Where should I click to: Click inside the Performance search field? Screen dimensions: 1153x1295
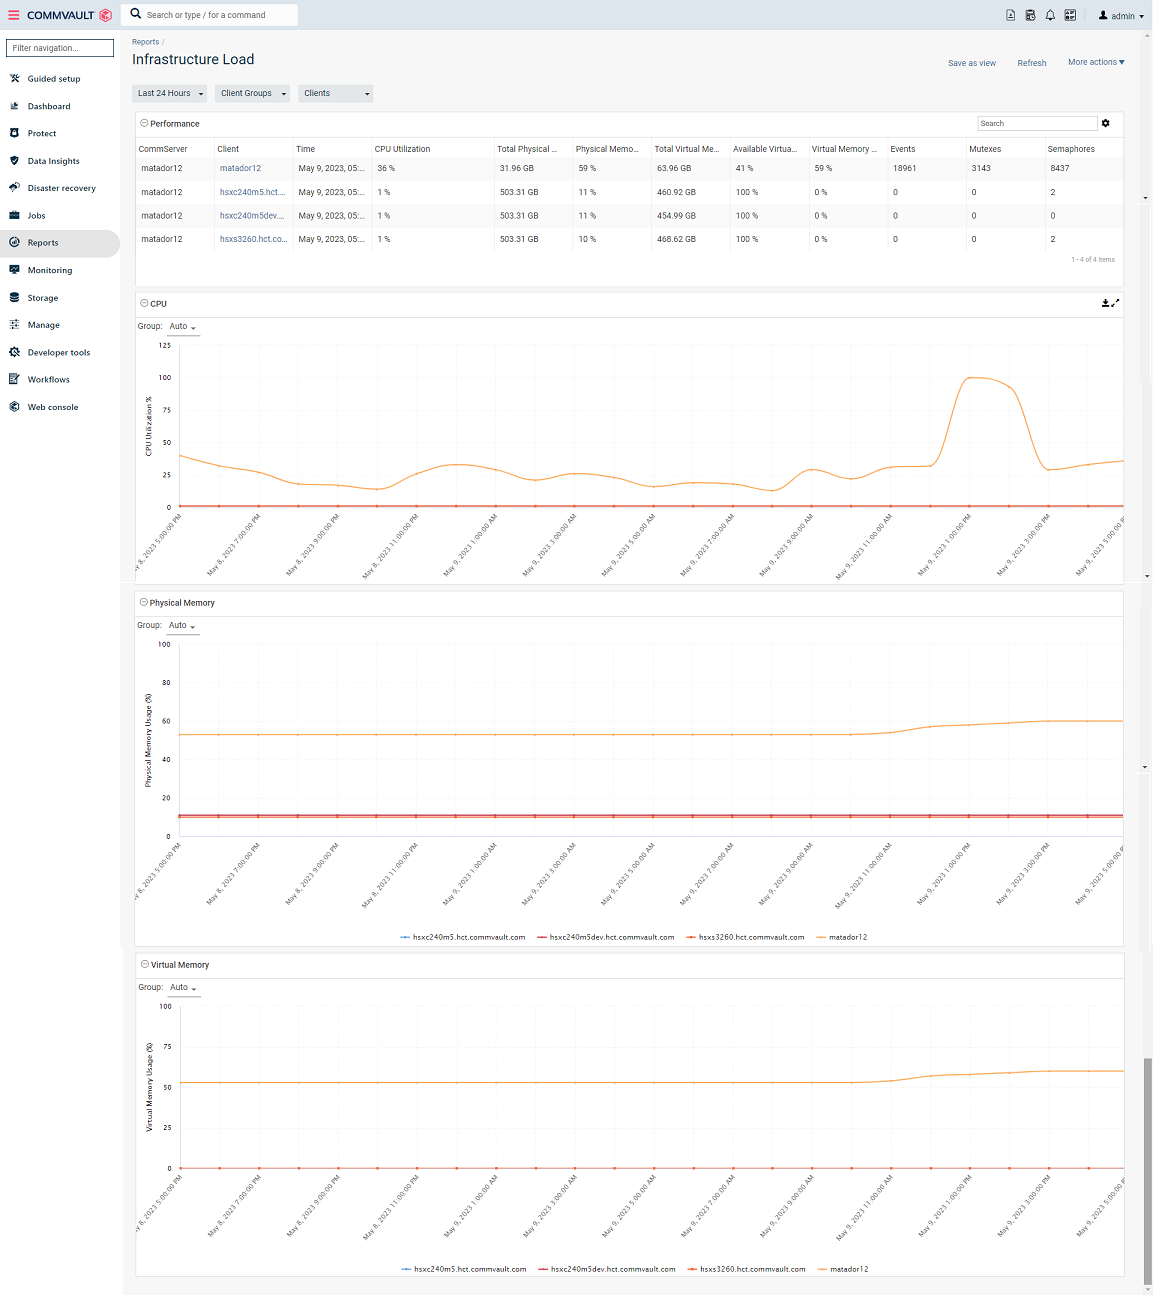click(1036, 123)
